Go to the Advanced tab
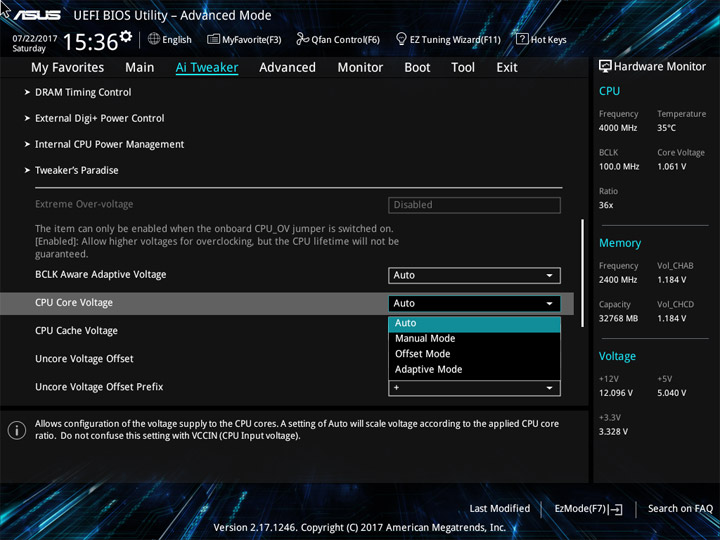This screenshot has height=540, width=720. pos(287,68)
